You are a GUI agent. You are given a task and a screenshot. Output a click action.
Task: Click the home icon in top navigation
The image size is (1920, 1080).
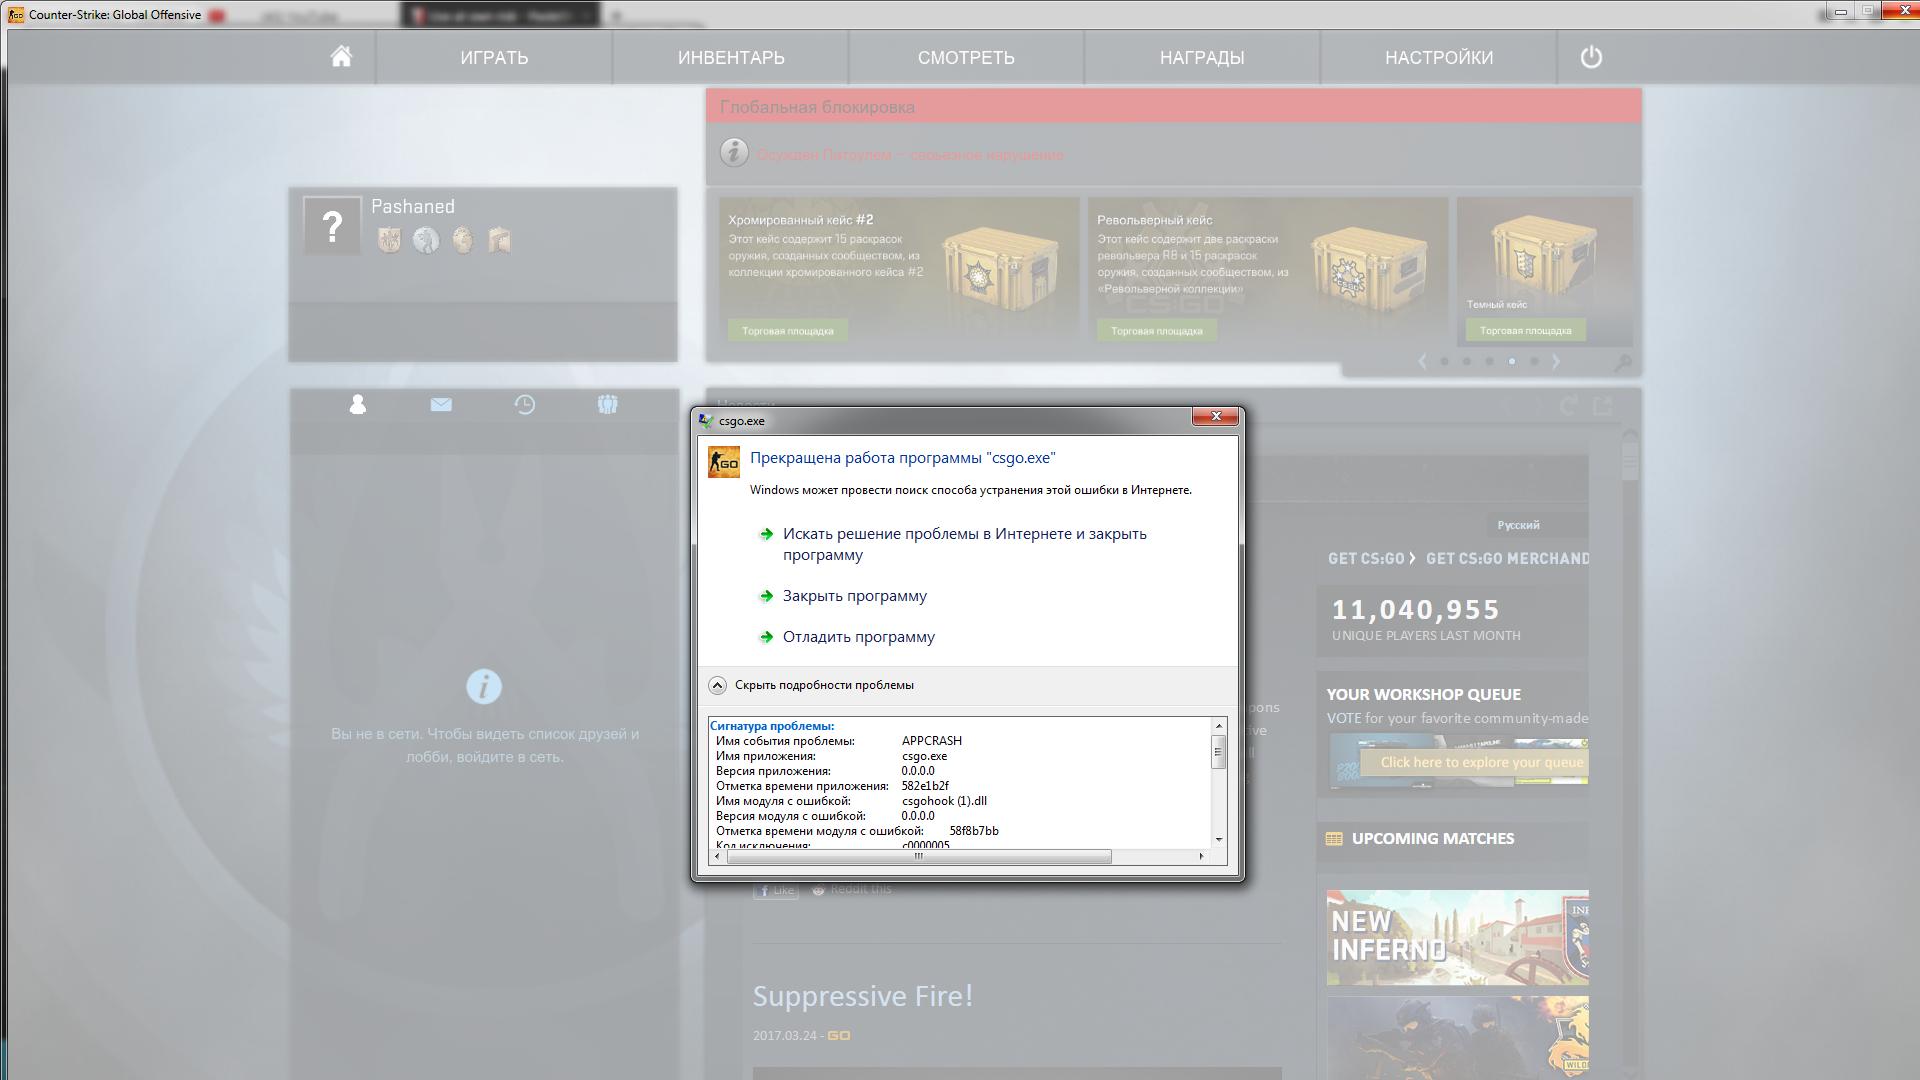tap(341, 57)
